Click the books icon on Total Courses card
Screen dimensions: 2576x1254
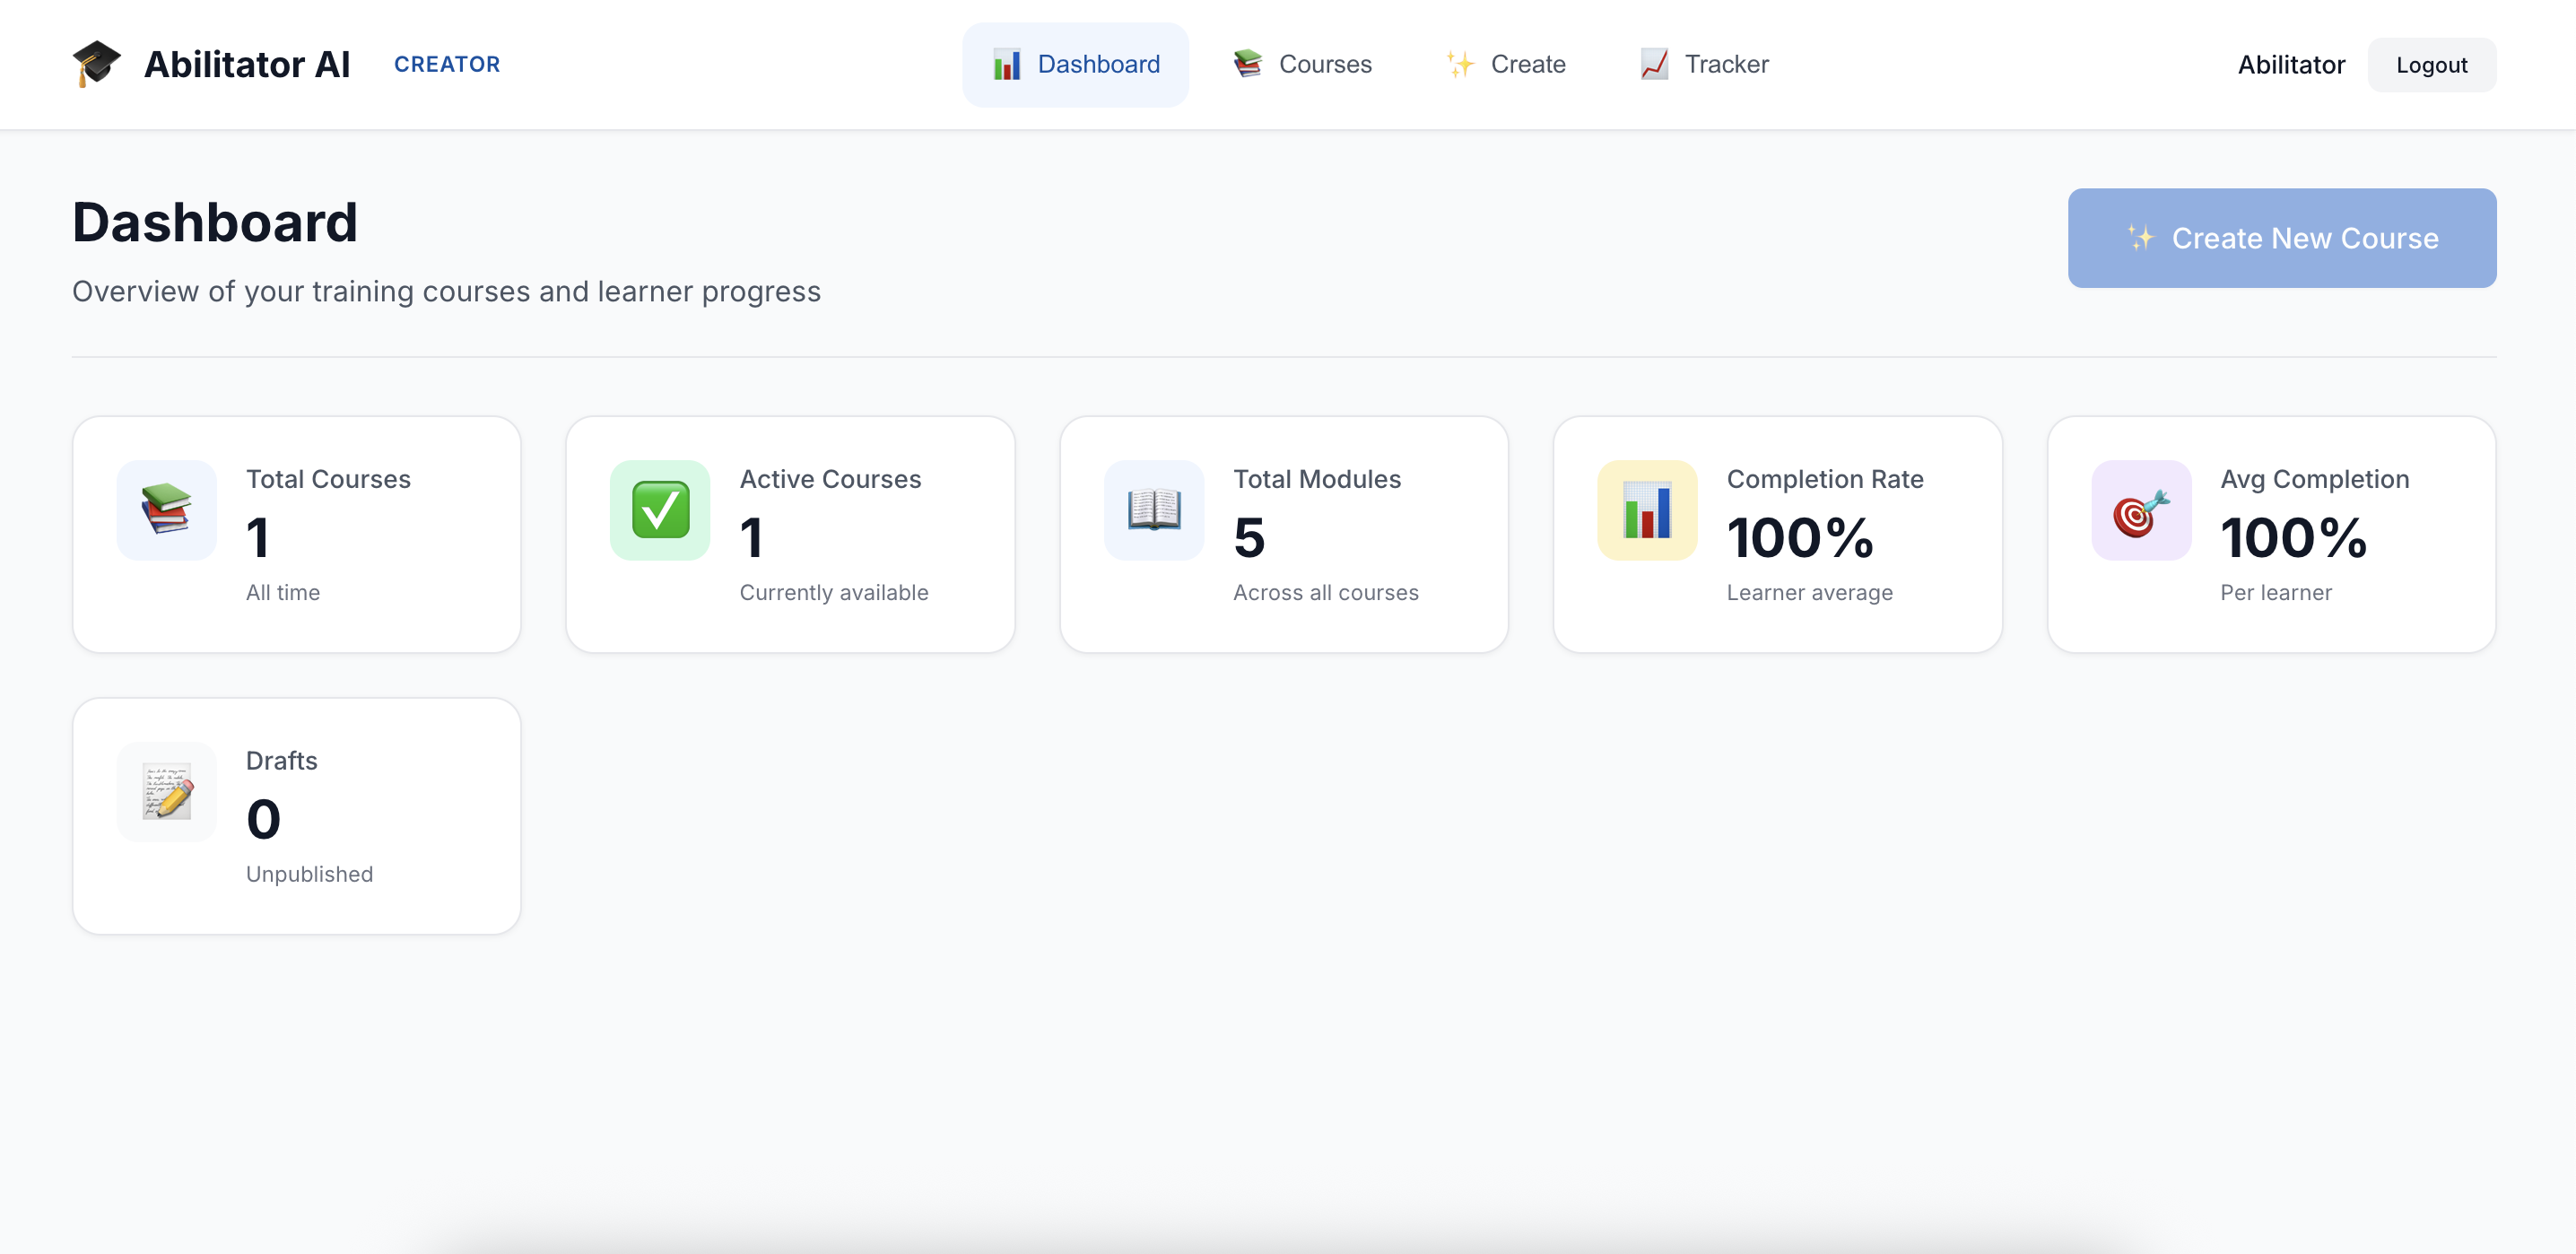(x=166, y=510)
